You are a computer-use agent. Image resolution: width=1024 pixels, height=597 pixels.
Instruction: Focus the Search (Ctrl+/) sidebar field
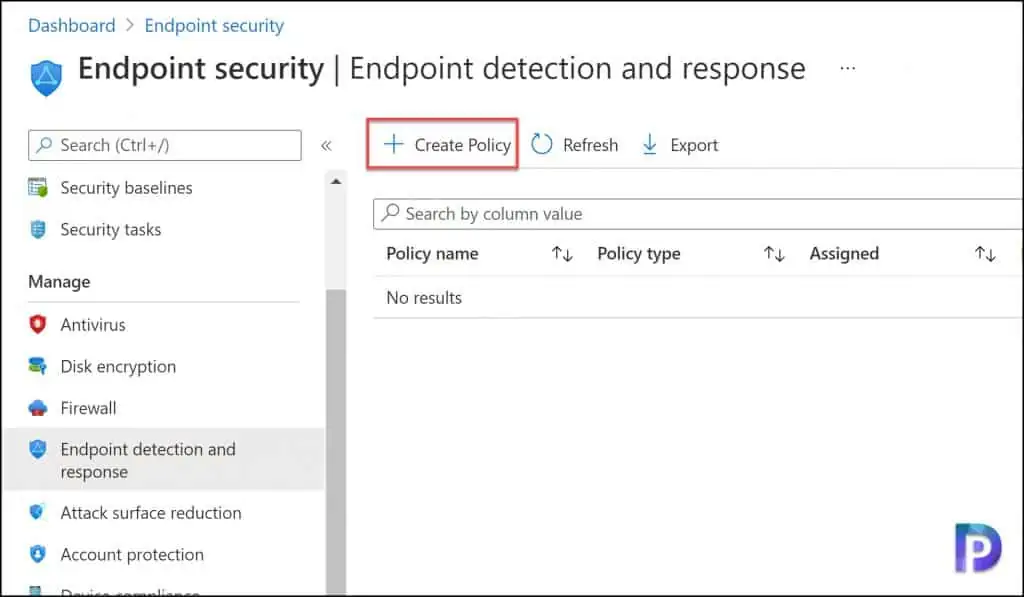pyautogui.click(x=165, y=145)
